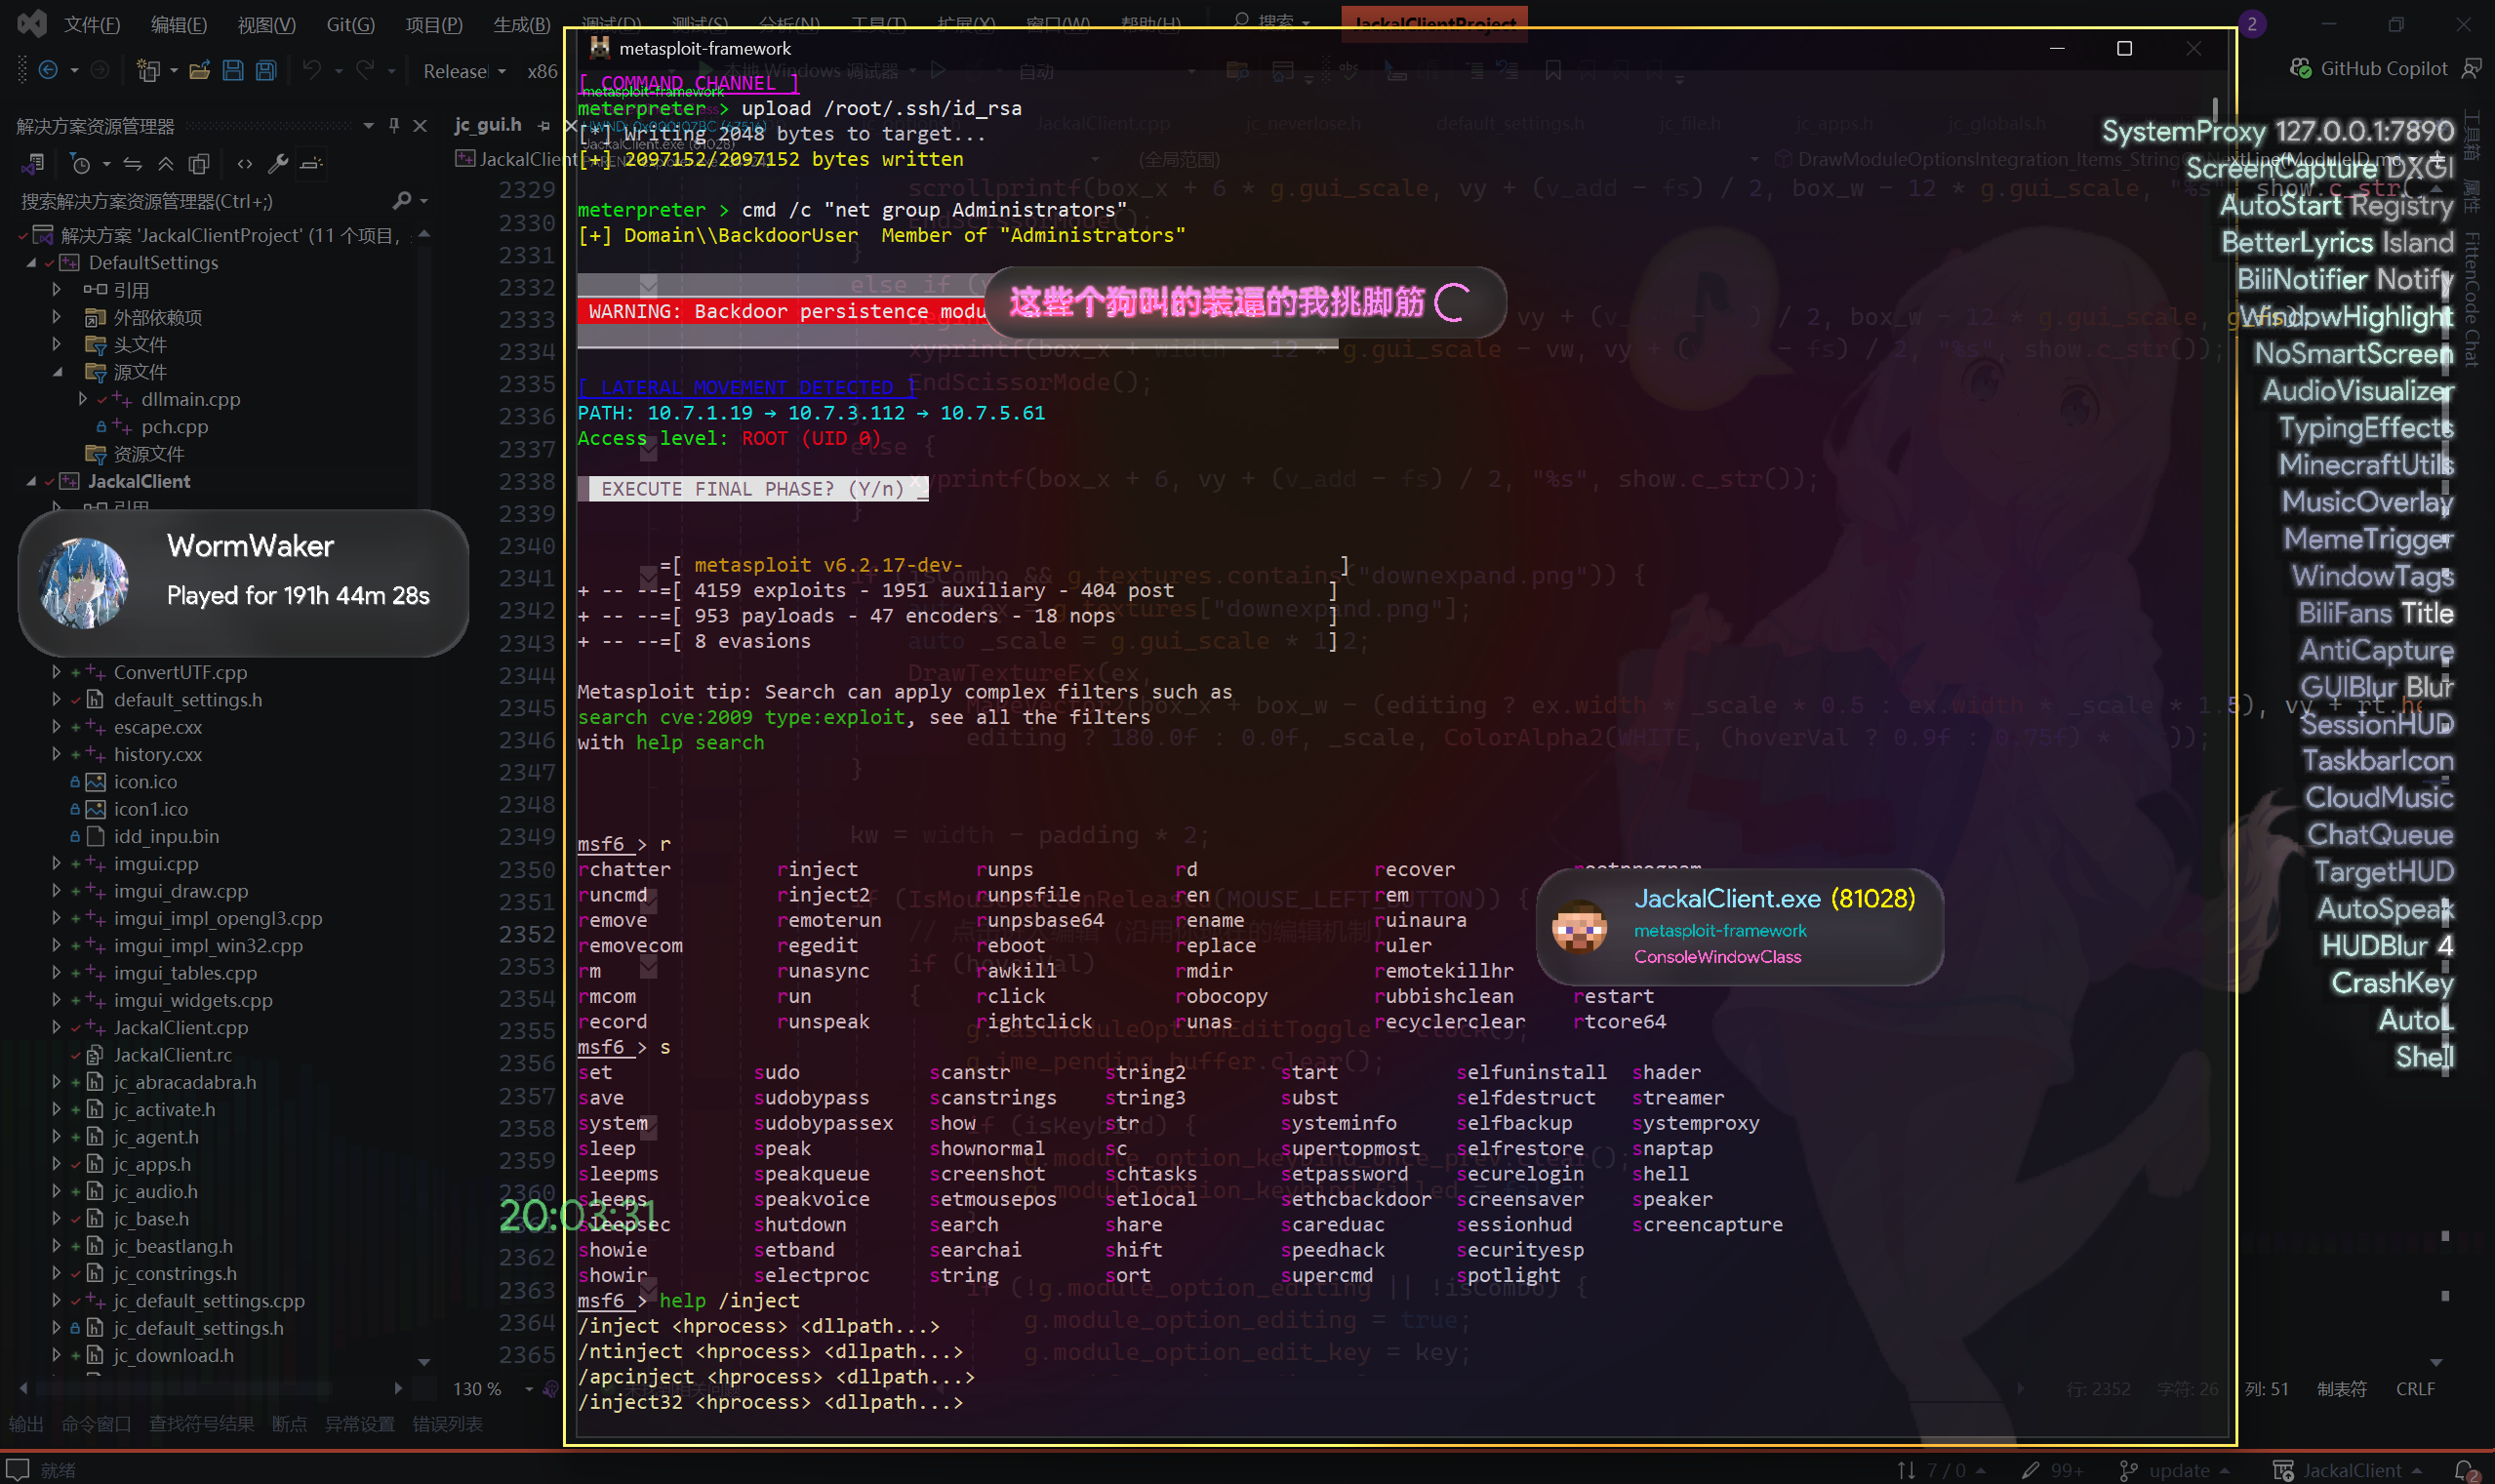Open the search options dropdown arrow
The image size is (2495, 1484).
pos(424,201)
